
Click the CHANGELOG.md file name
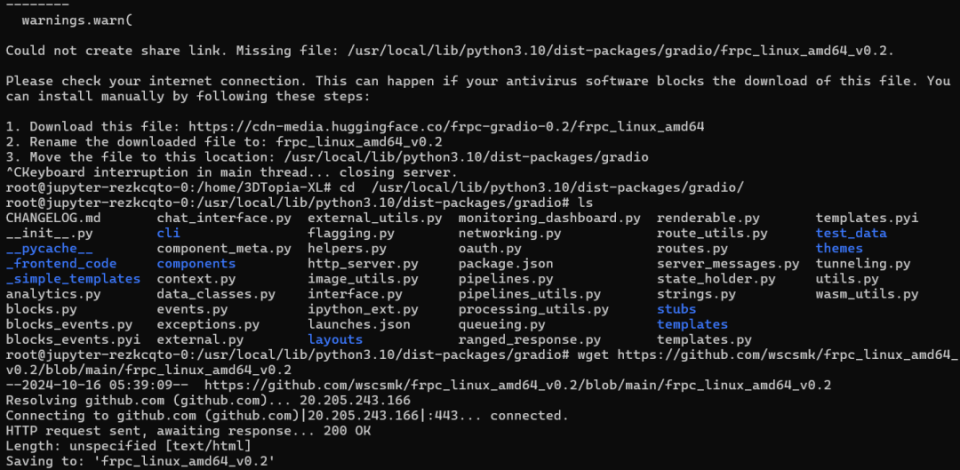tap(52, 218)
